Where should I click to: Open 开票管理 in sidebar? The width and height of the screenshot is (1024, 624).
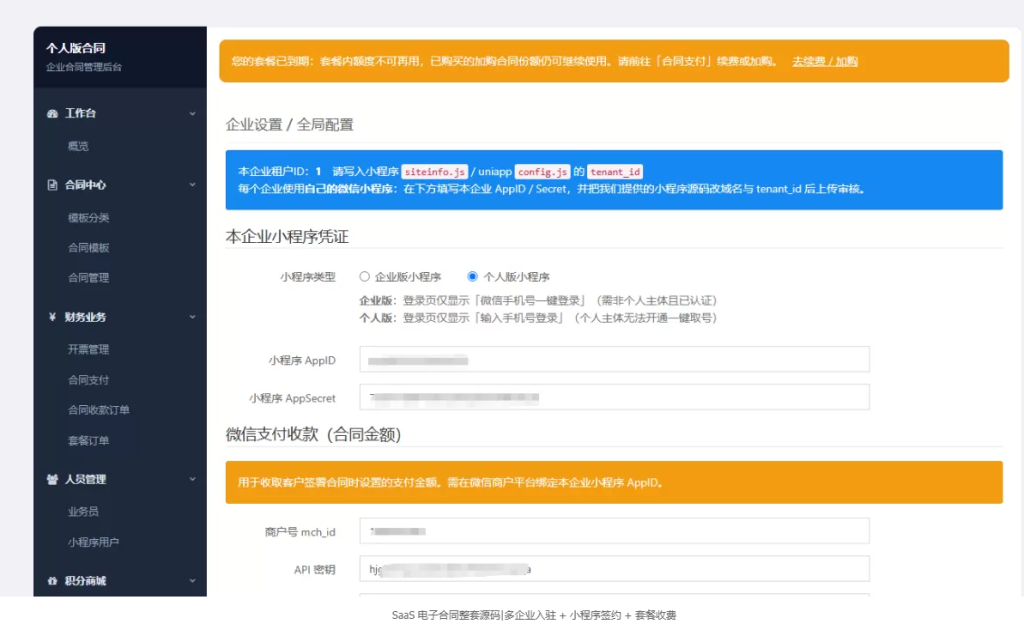tap(89, 350)
